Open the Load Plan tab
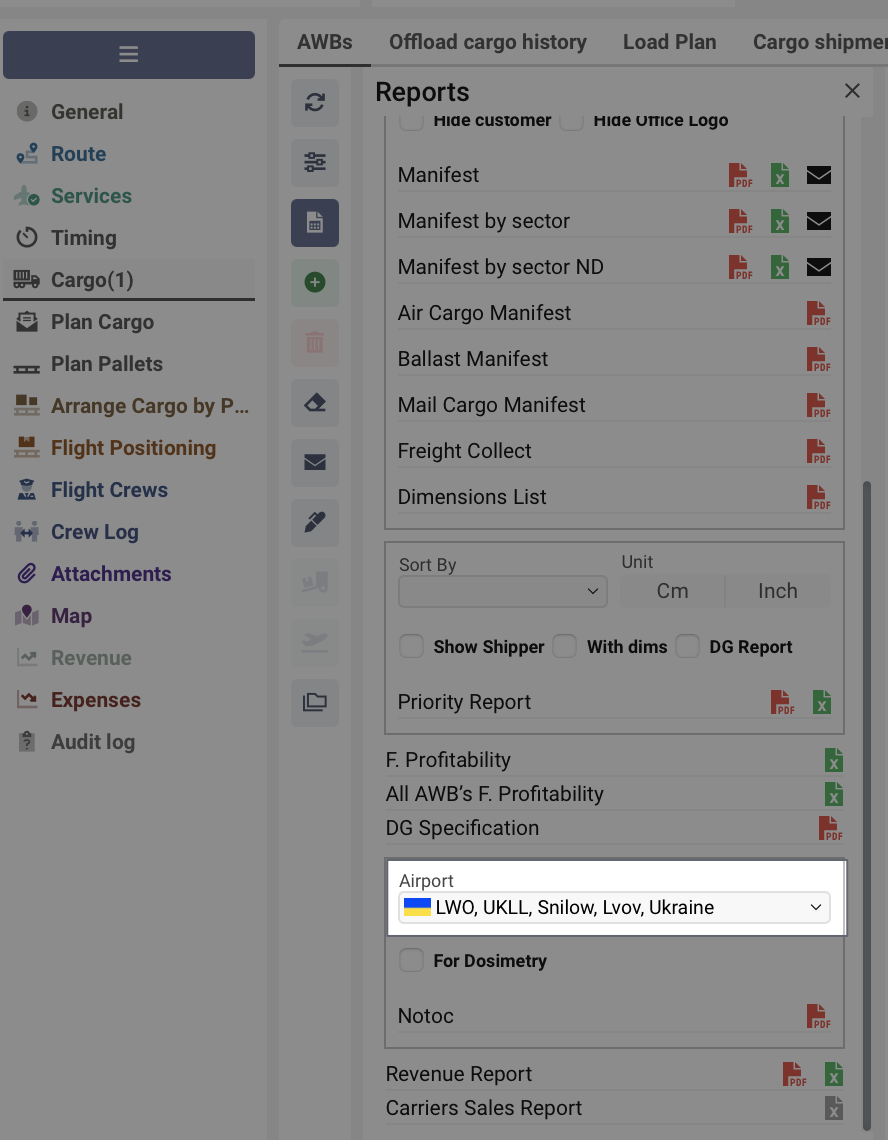The height and width of the screenshot is (1140, 888). (x=669, y=42)
